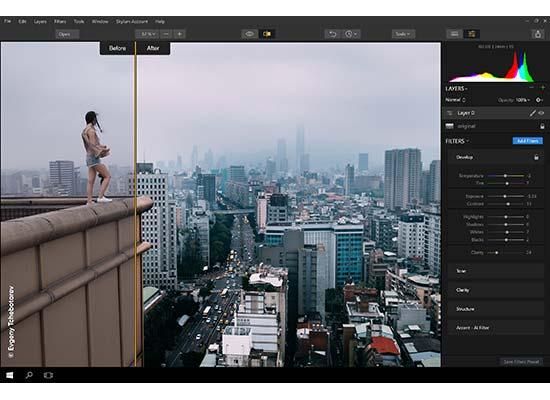The width and height of the screenshot is (550, 400).
Task: Open the Window menu
Action: pos(100,21)
